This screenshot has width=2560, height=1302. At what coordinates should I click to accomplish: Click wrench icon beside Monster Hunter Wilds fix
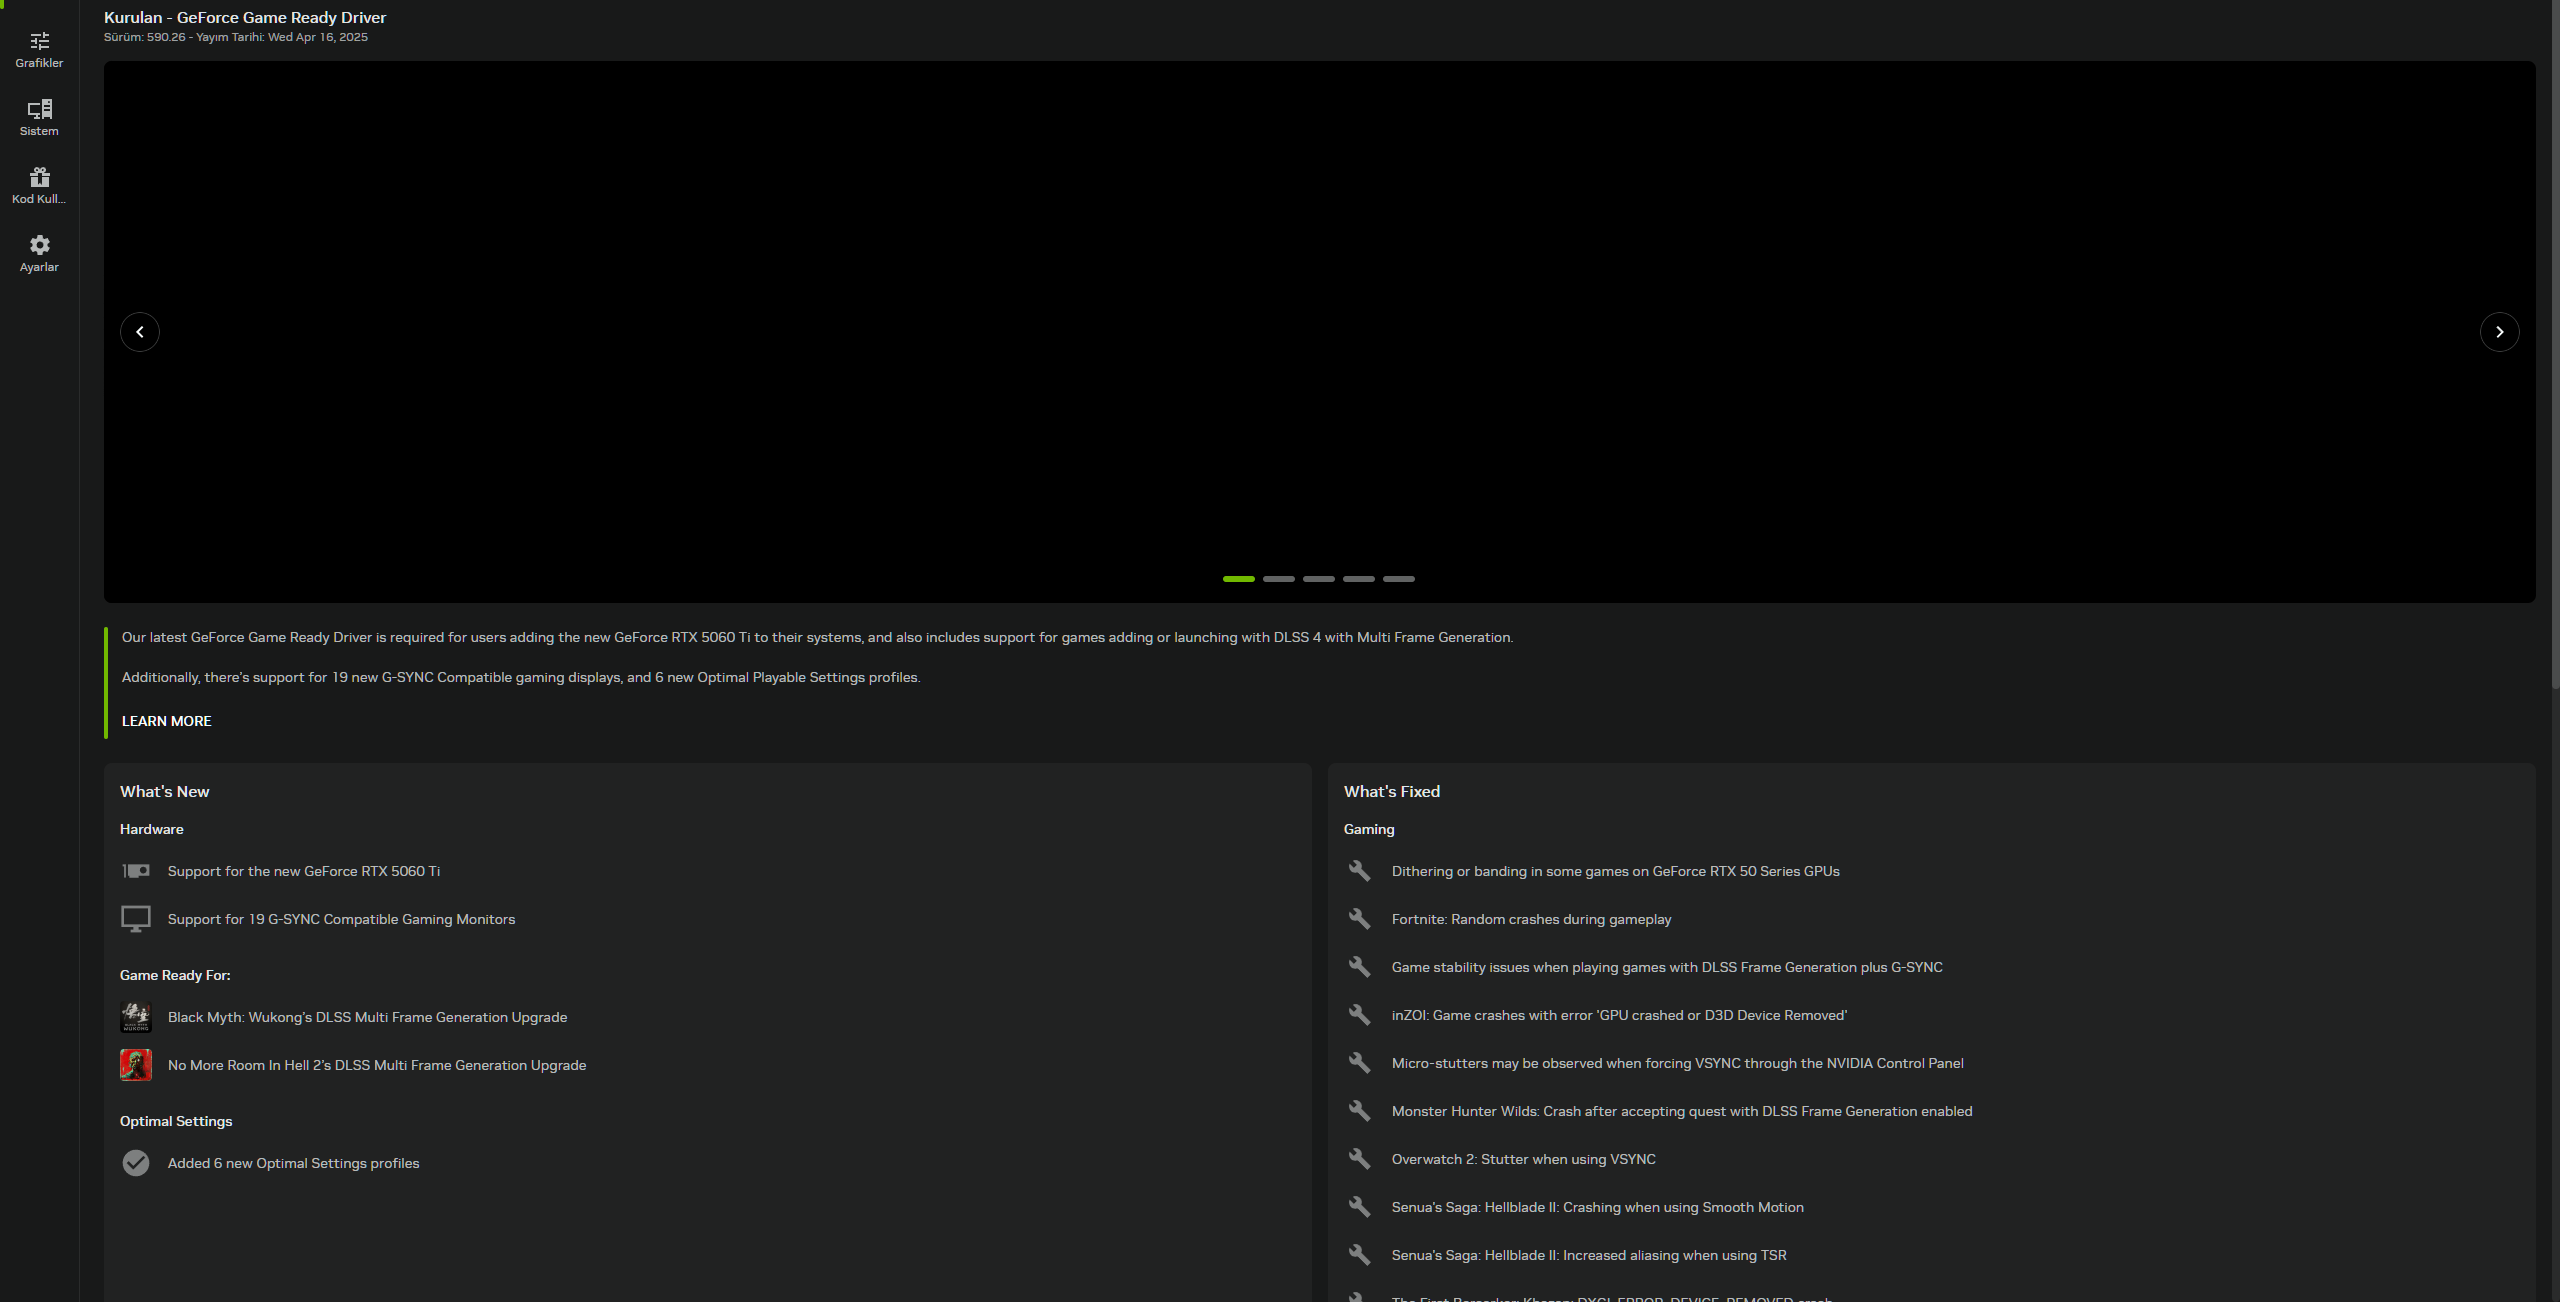1359,1111
